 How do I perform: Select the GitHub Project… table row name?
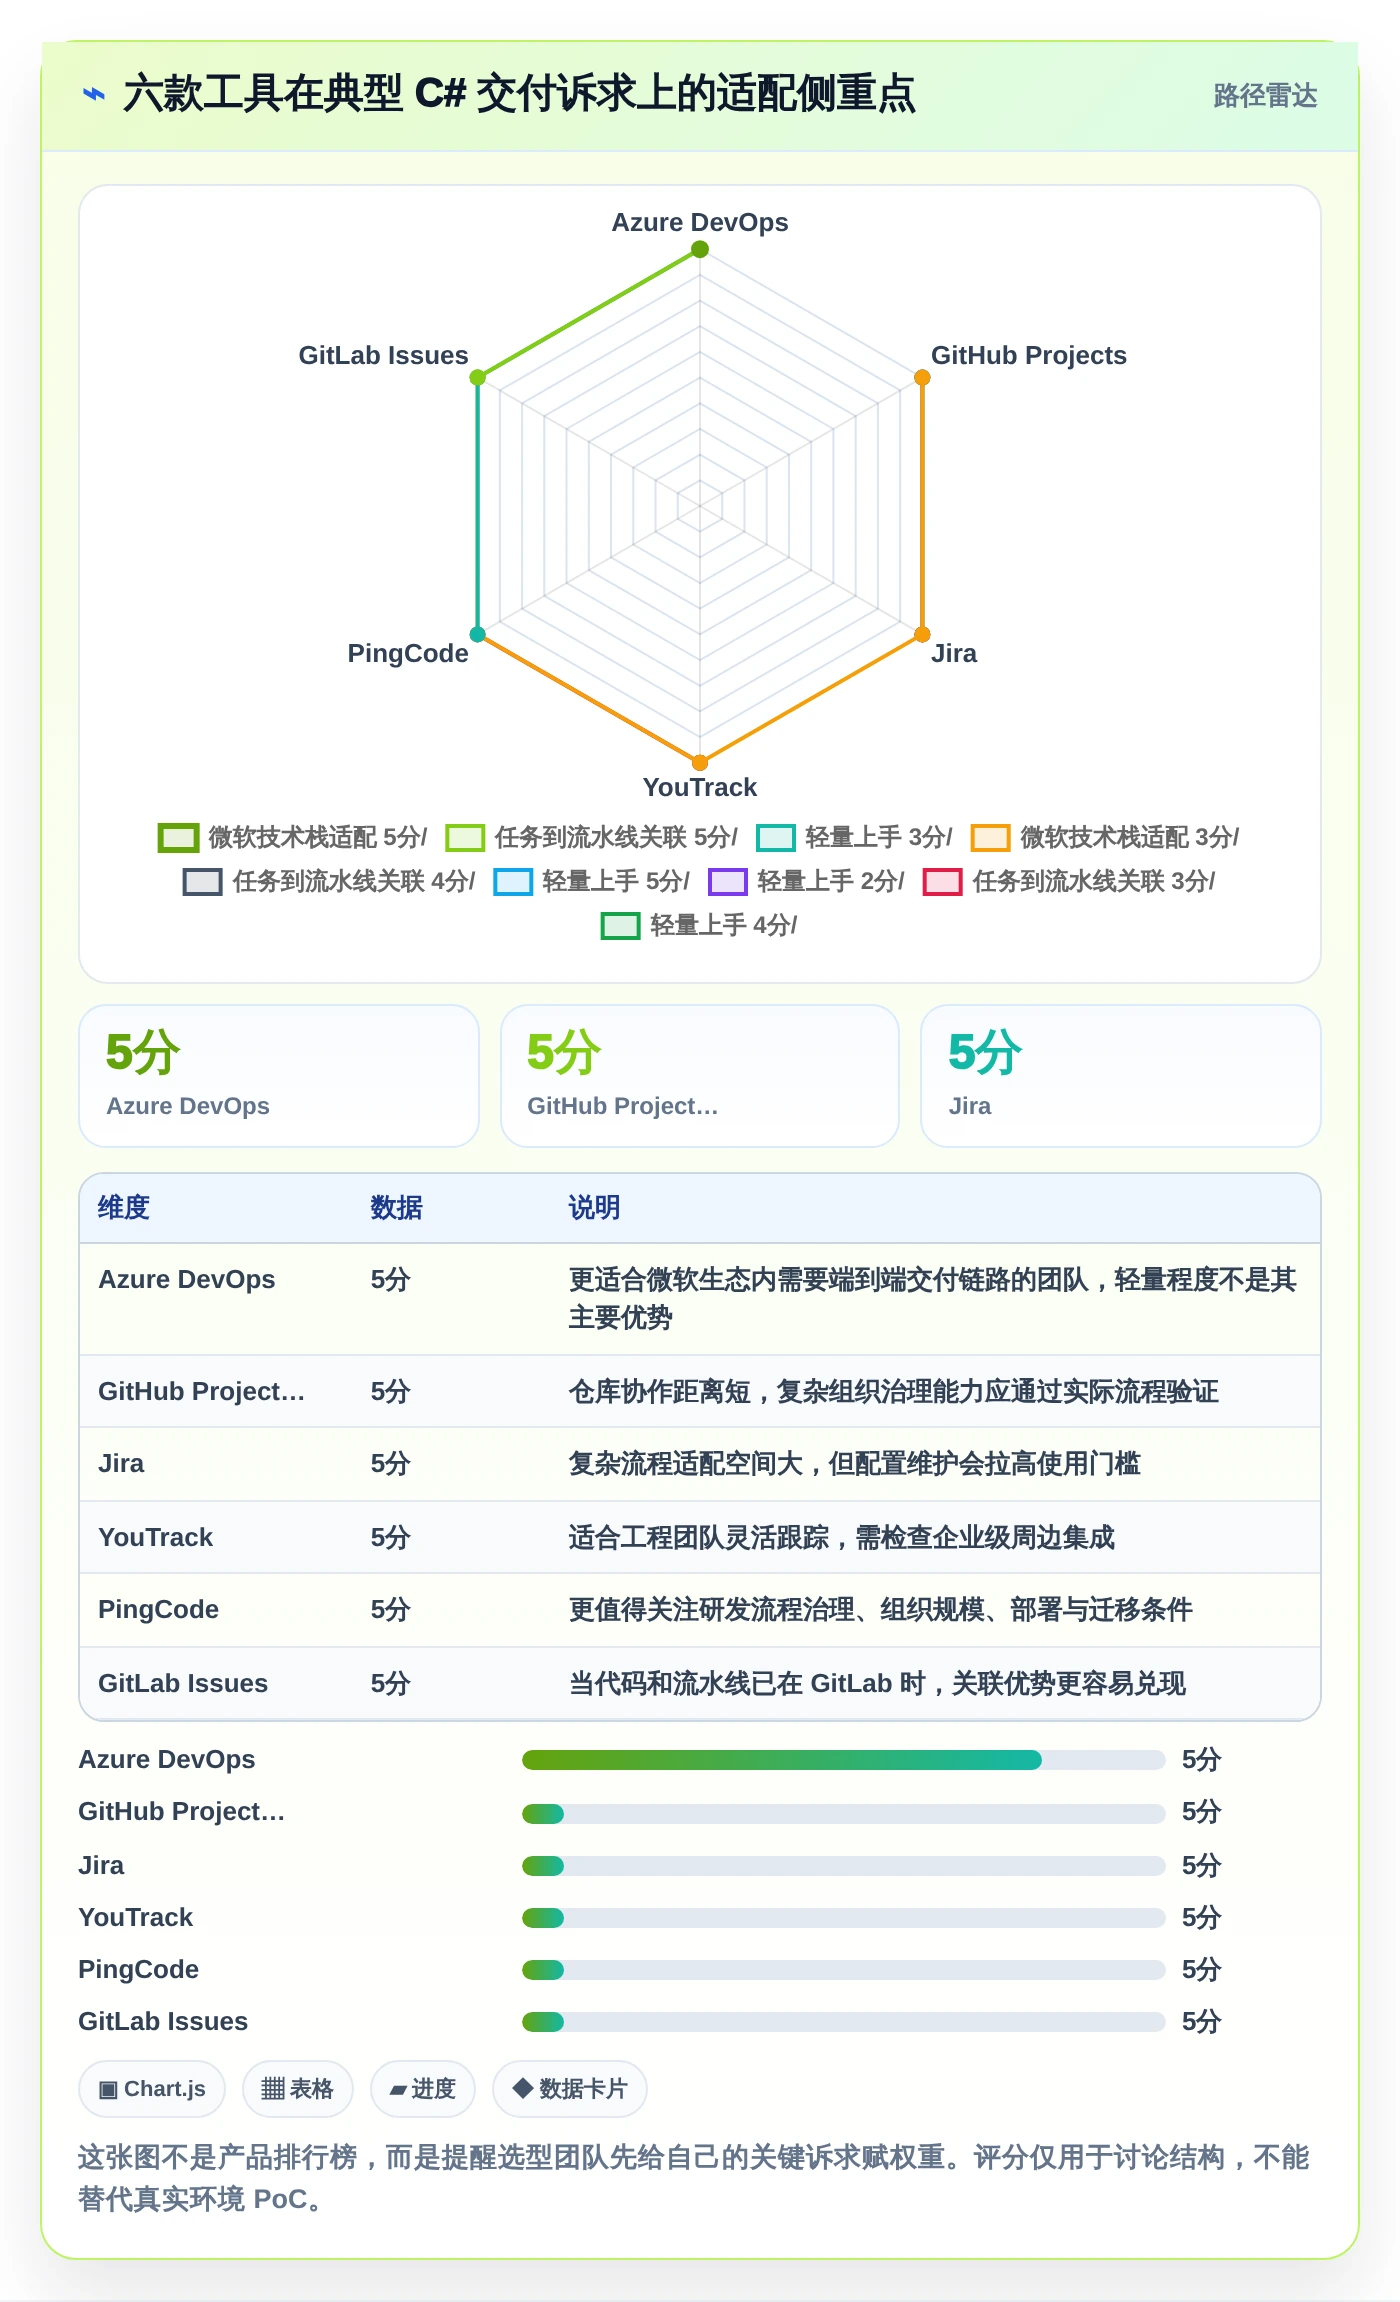pyautogui.click(x=201, y=1392)
